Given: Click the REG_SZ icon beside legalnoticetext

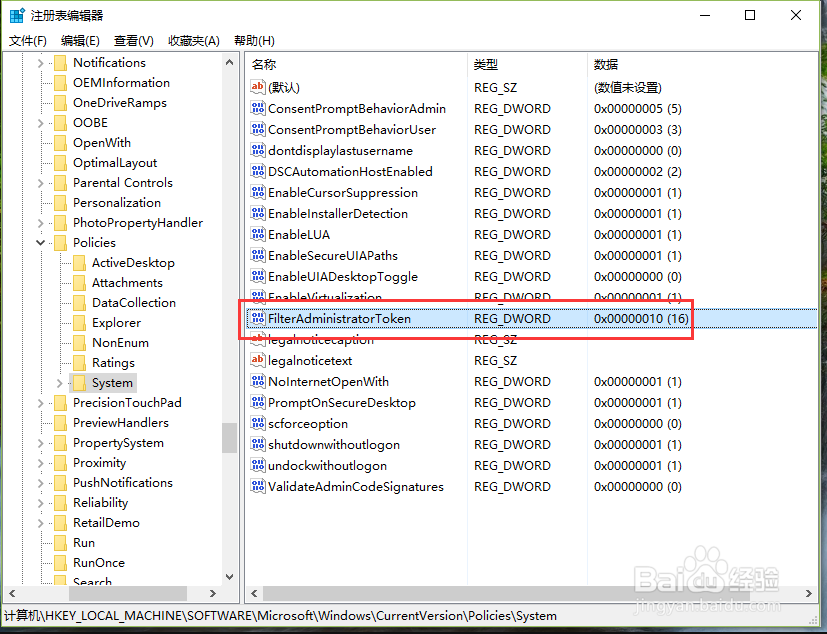Looking at the screenshot, I should 256,360.
